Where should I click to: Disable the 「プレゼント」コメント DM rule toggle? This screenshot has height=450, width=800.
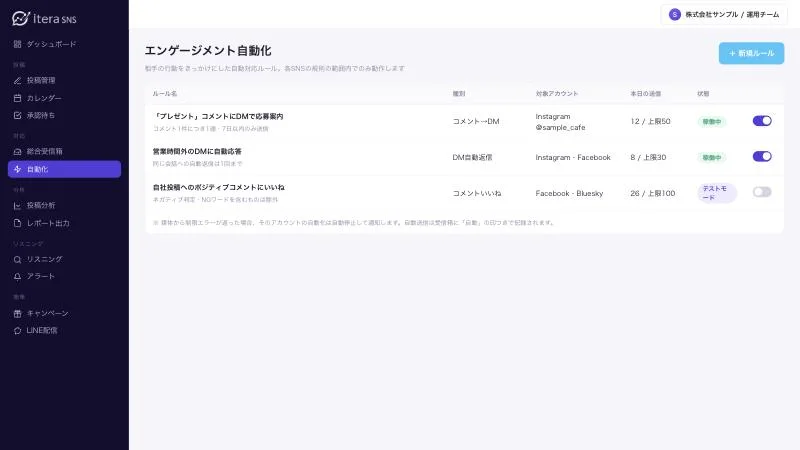[762, 121]
